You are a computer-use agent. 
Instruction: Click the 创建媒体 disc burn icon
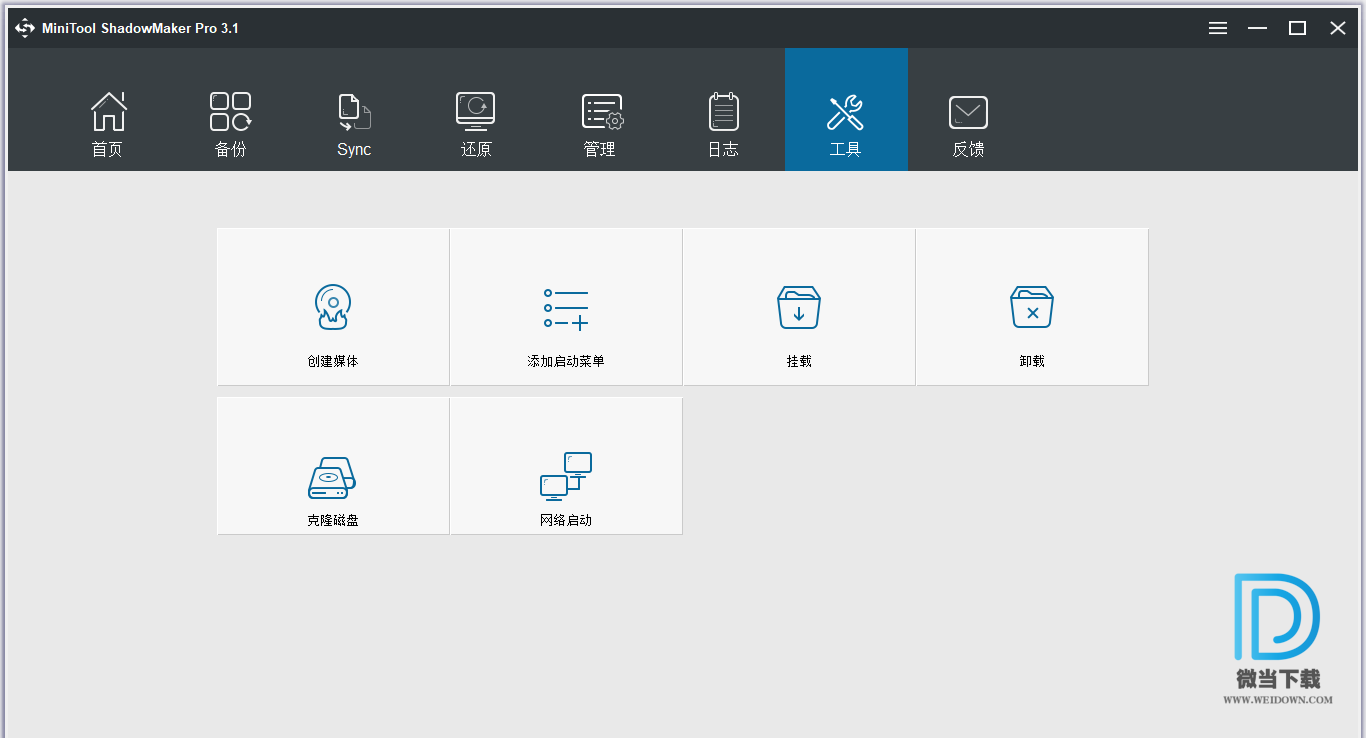[x=332, y=306]
